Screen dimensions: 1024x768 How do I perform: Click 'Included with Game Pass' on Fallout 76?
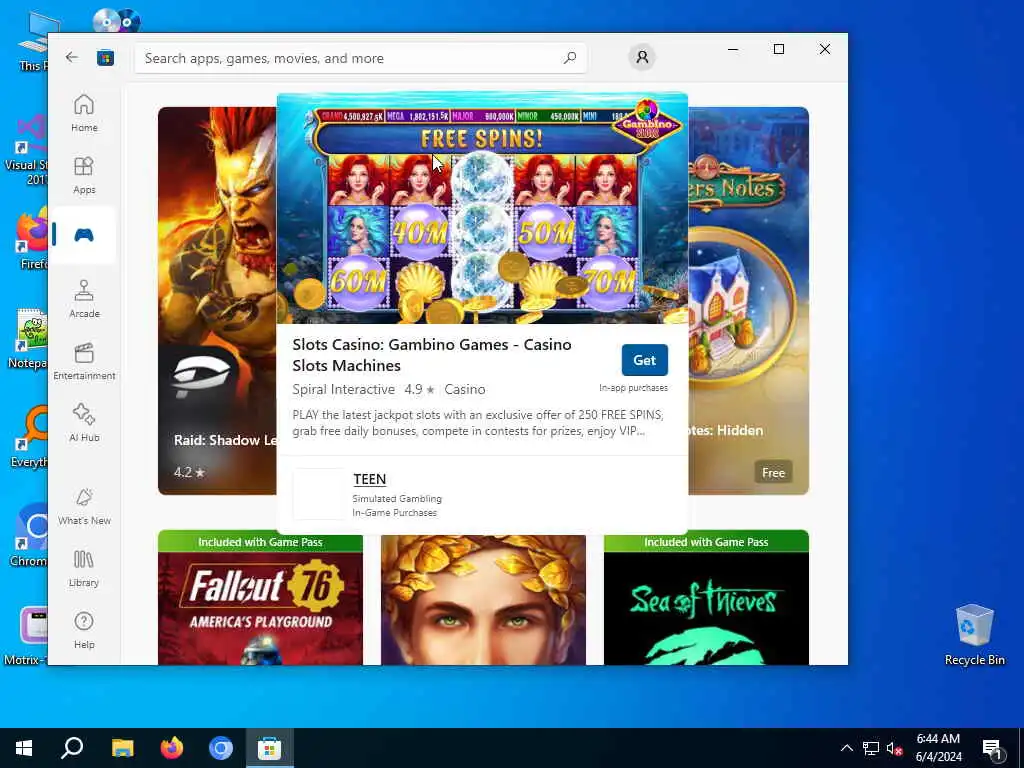coord(260,542)
